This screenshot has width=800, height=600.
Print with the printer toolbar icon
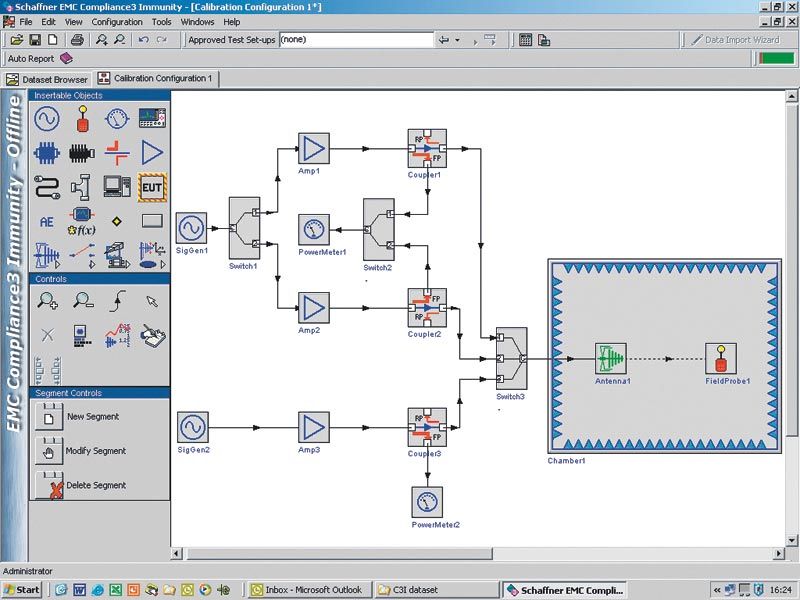pos(77,40)
